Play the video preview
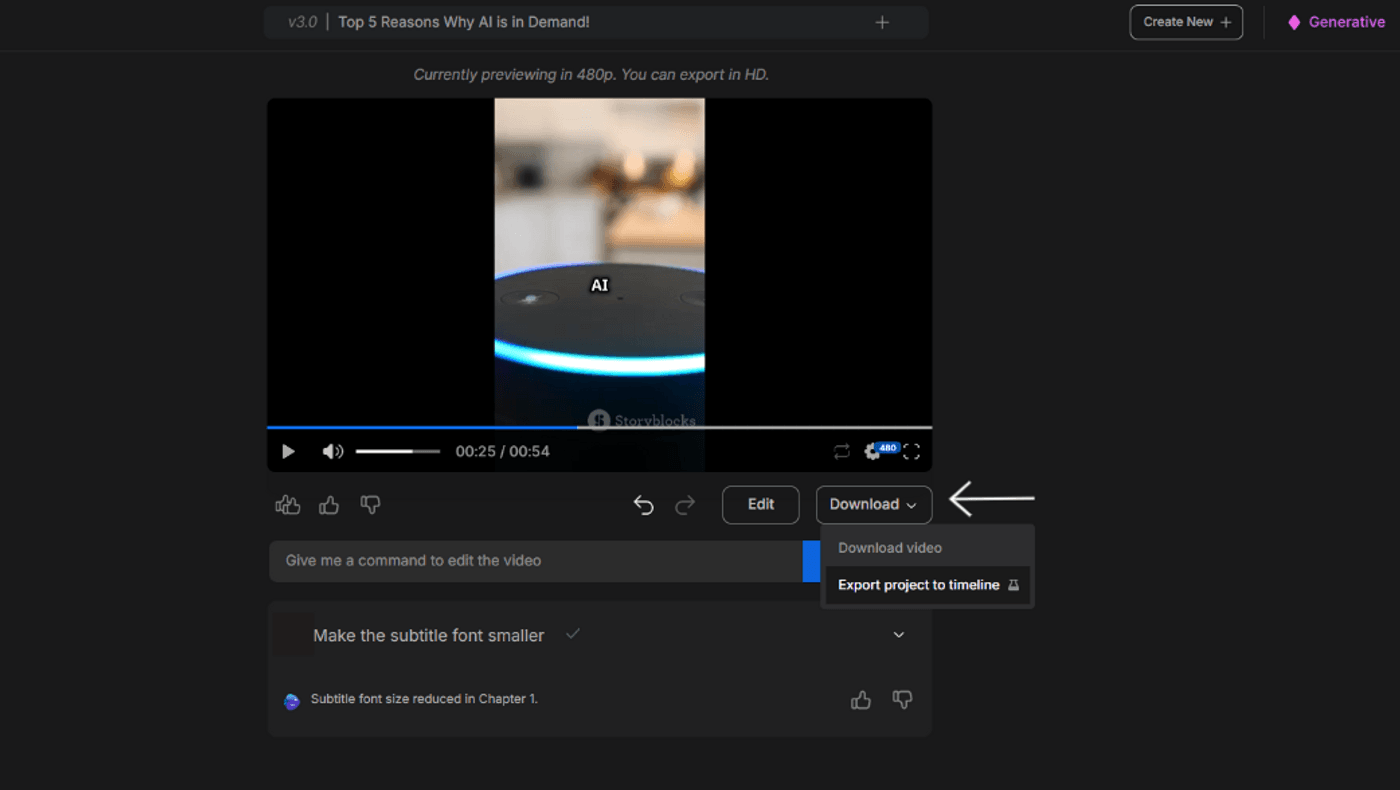Image resolution: width=1400 pixels, height=790 pixels. [288, 451]
